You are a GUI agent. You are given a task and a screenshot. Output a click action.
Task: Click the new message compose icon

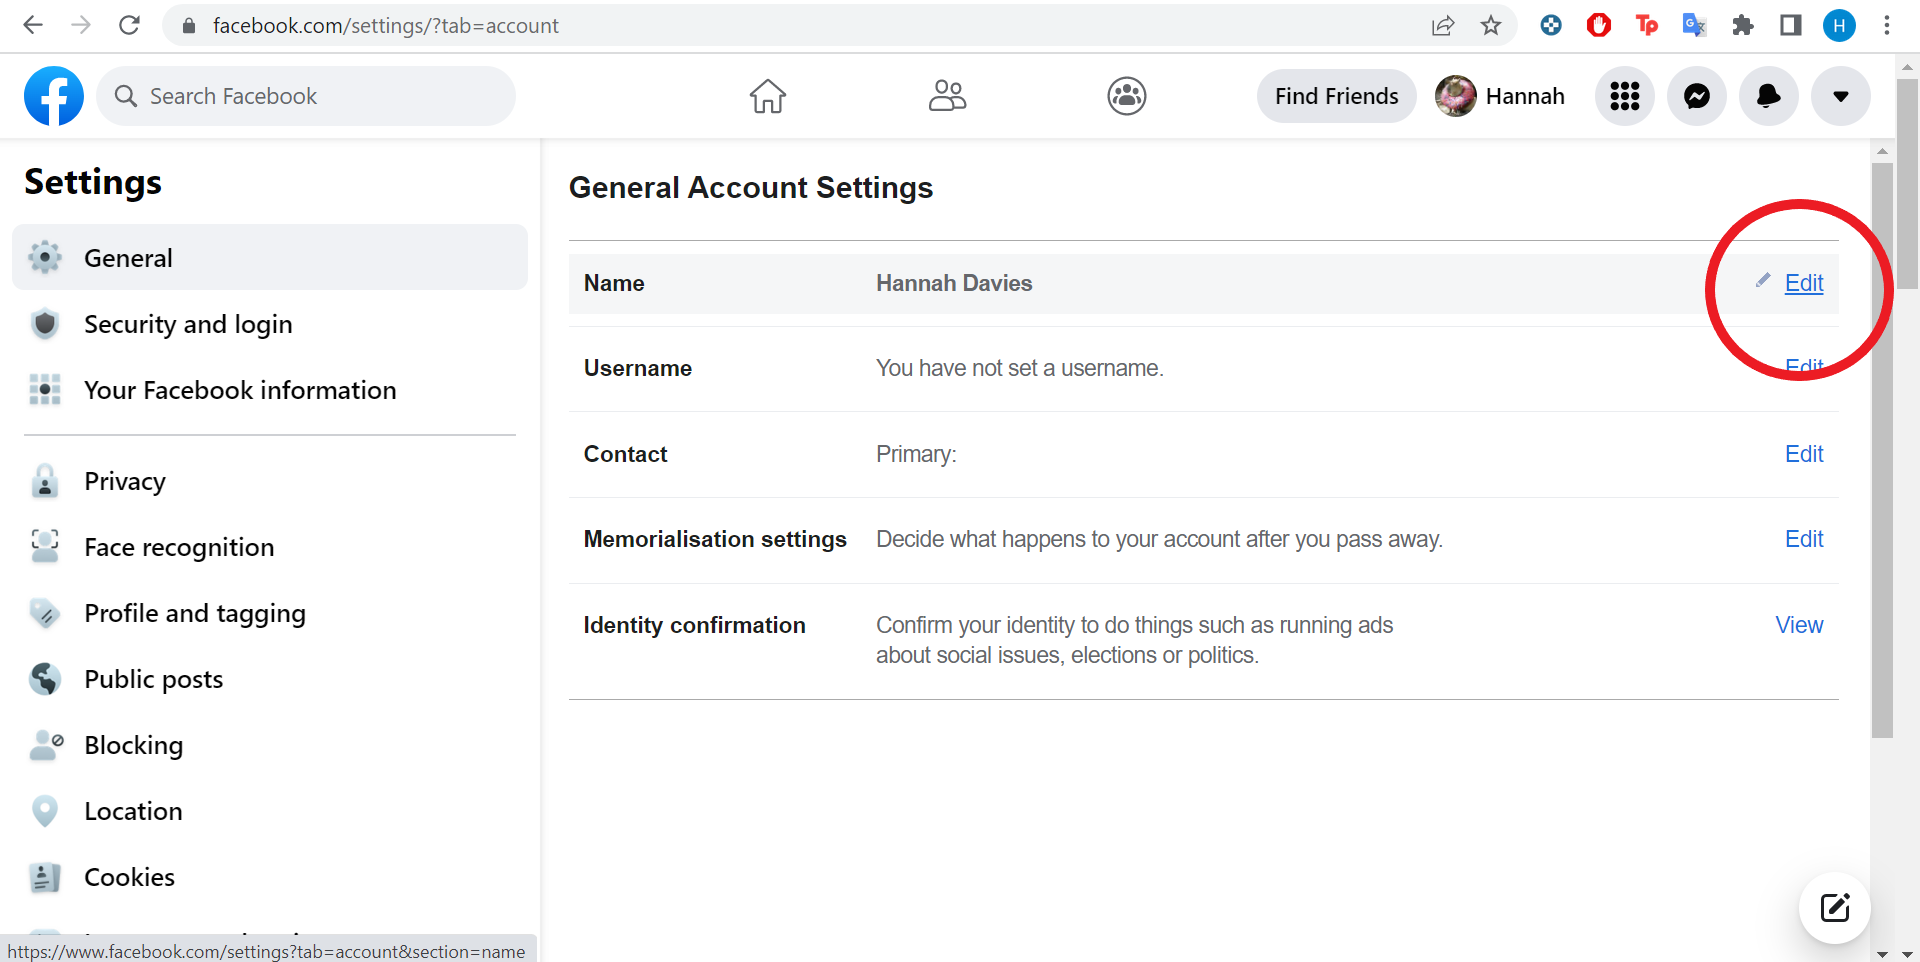tap(1835, 908)
